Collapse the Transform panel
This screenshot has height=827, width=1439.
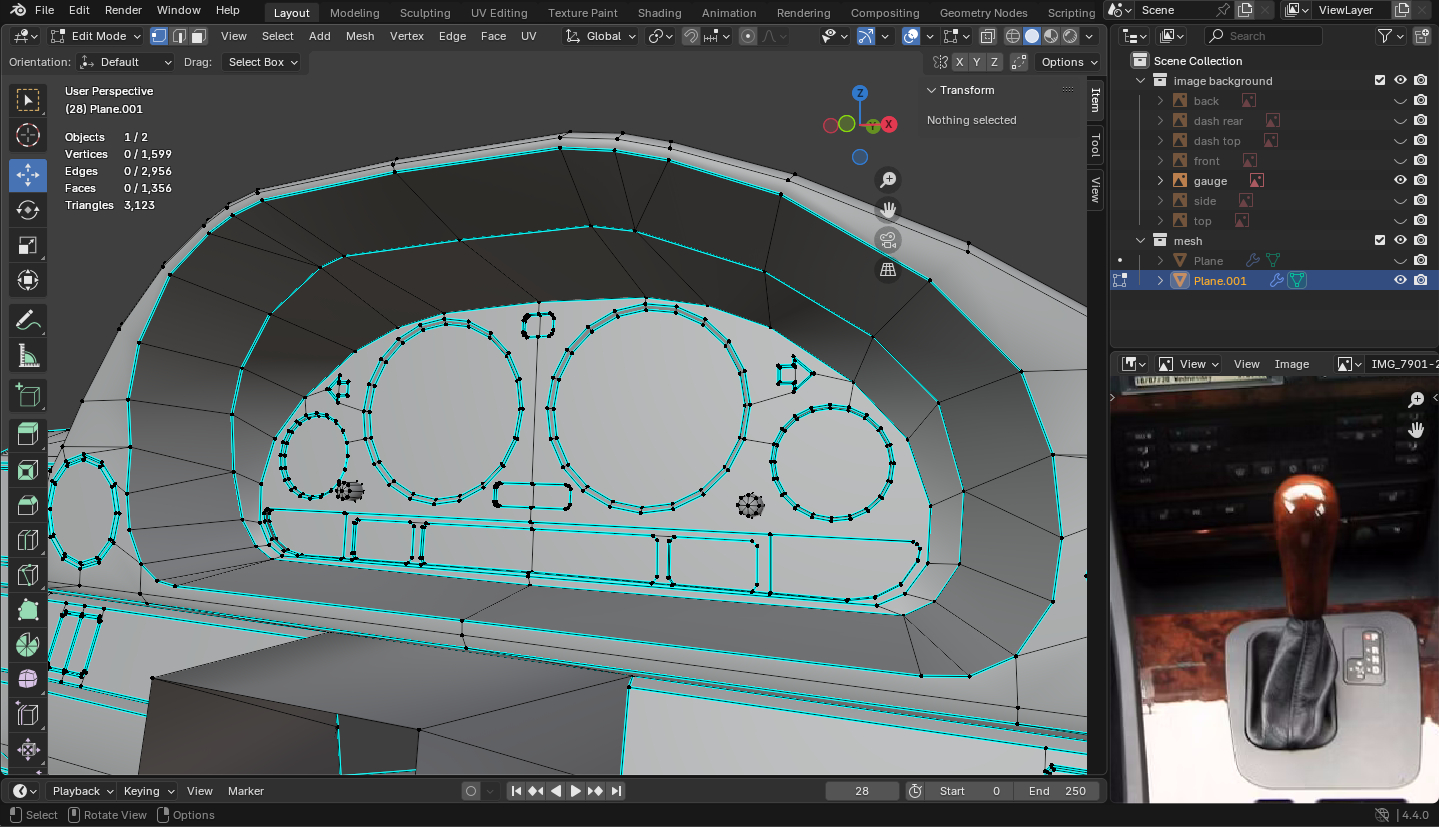[x=932, y=90]
